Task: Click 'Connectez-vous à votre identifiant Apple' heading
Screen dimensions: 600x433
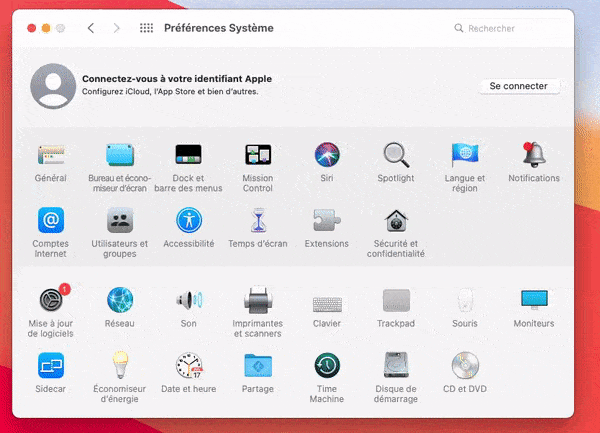Action: tap(177, 79)
